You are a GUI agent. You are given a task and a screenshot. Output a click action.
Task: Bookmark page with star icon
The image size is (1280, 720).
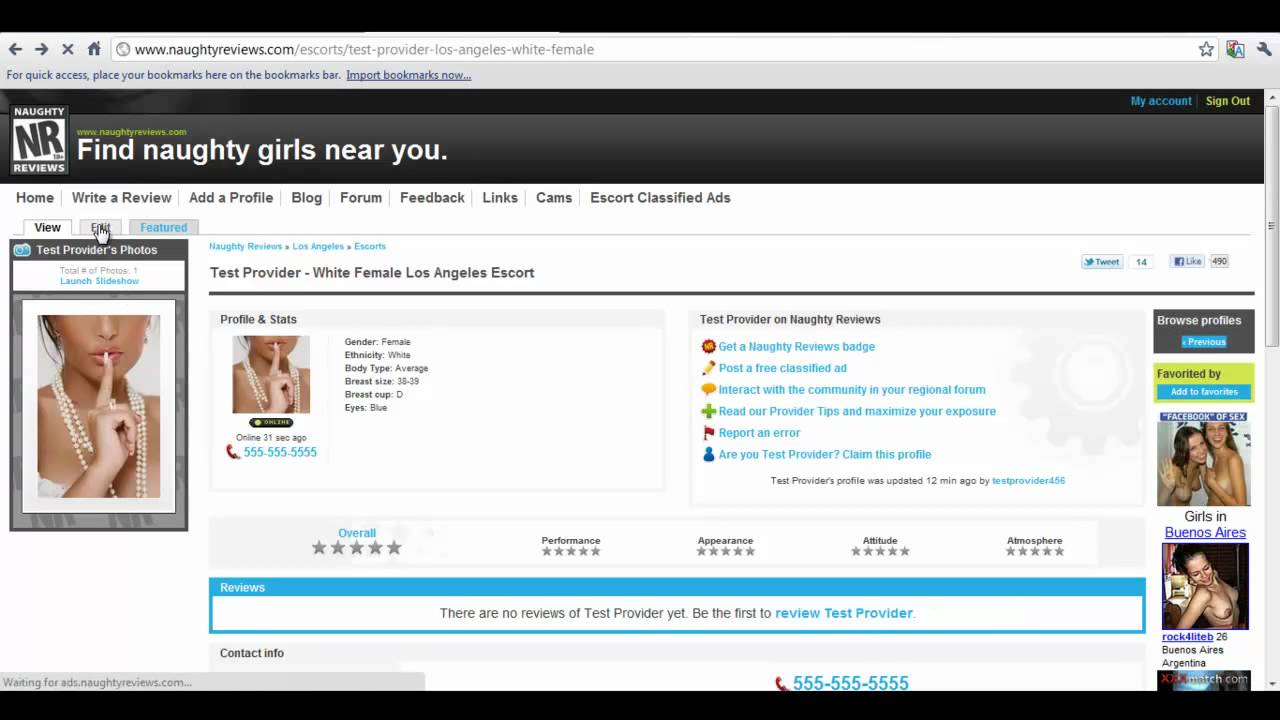tap(1206, 49)
